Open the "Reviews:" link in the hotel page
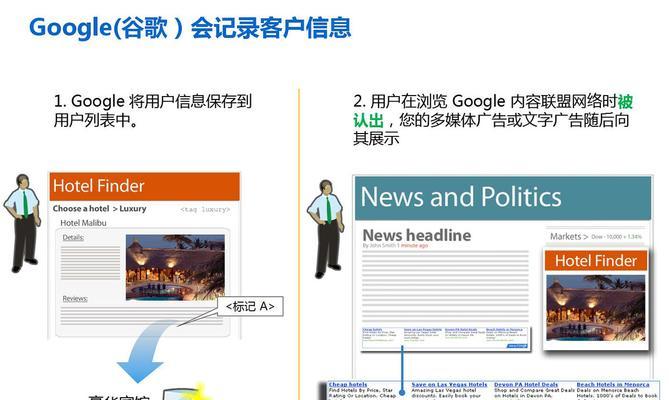 [75, 299]
